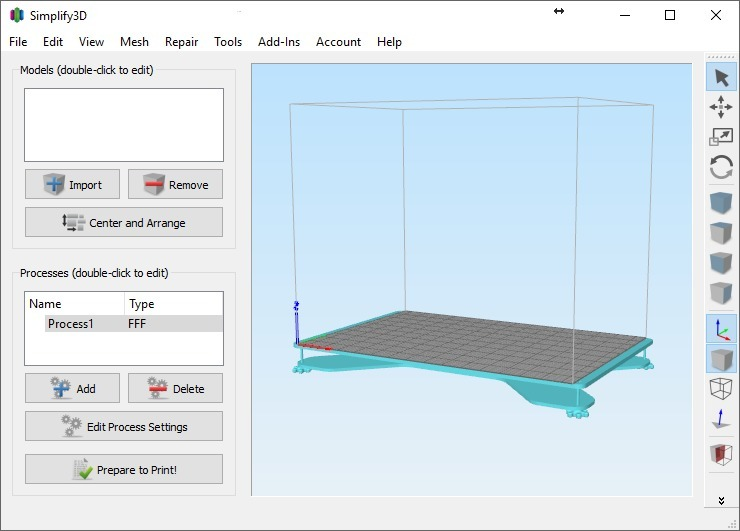
Task: Select Process1 in the processes list
Action: tap(71, 324)
